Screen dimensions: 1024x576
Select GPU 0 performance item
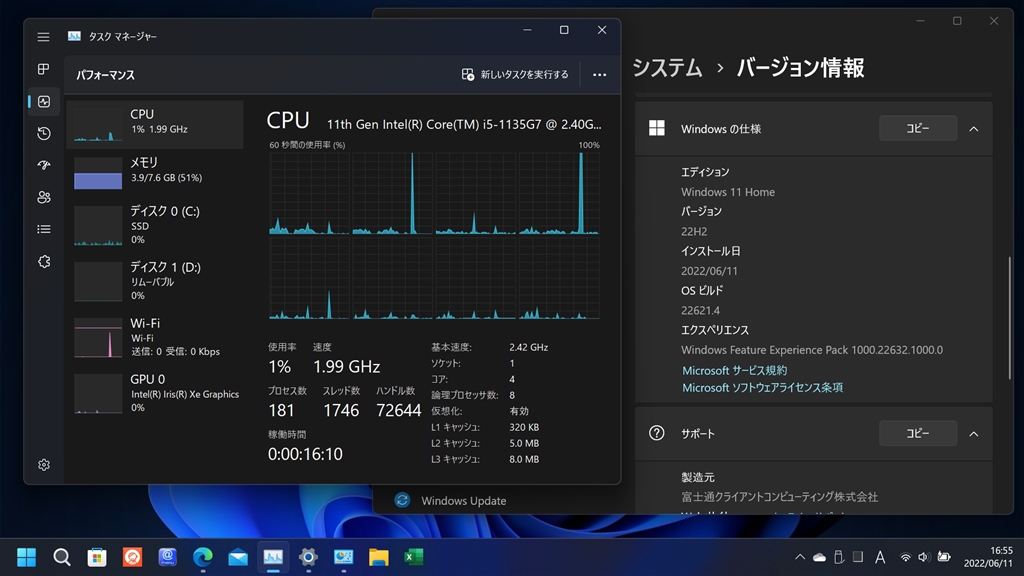155,393
